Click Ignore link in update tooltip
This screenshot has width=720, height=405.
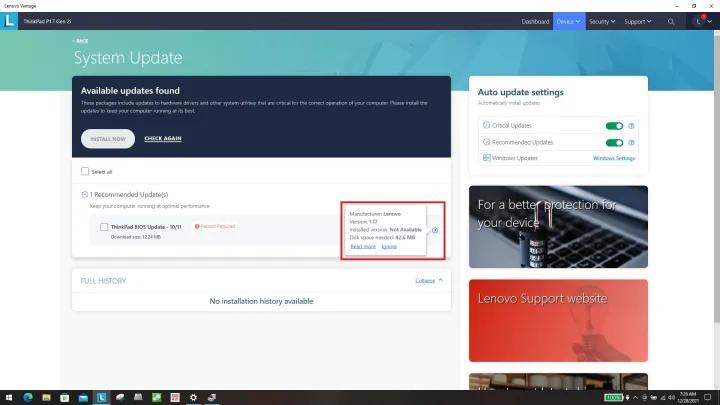[x=389, y=247]
